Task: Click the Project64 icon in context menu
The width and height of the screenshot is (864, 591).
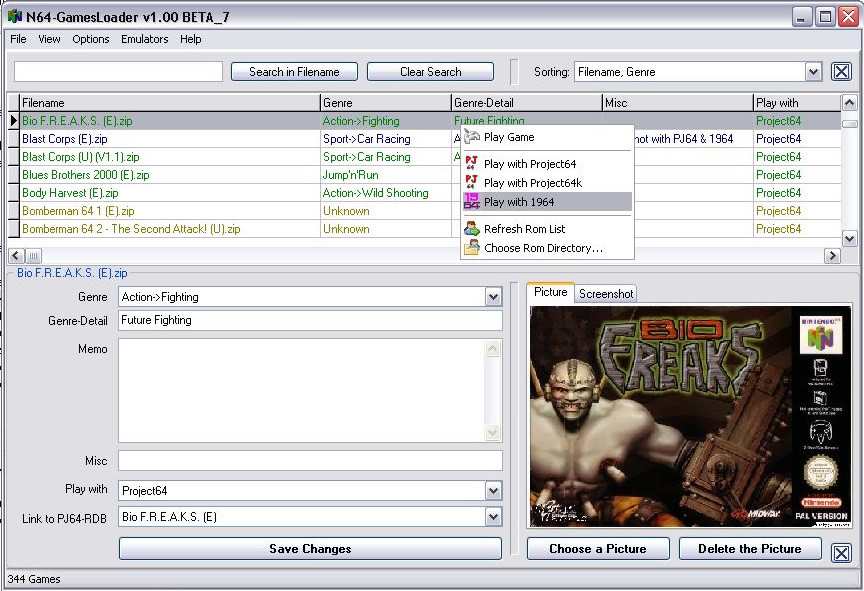Action: click(x=472, y=164)
